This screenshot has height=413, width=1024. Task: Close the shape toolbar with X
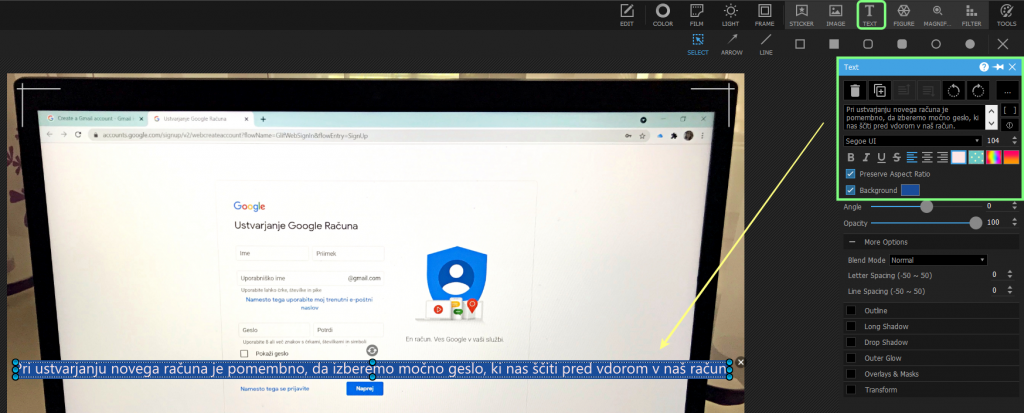(1003, 44)
